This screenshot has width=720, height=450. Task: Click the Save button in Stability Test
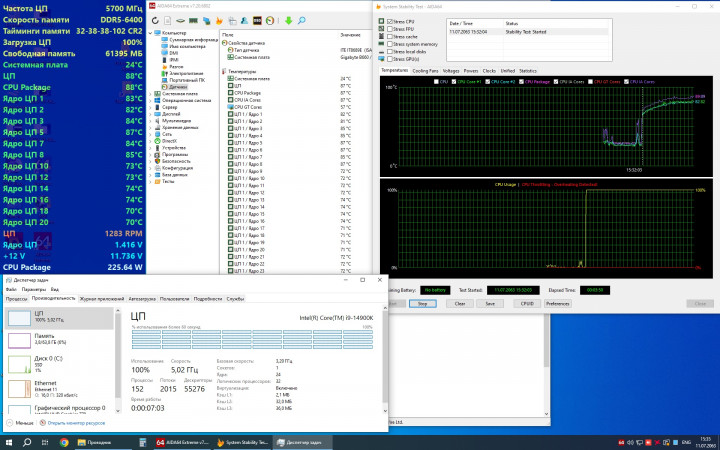[x=490, y=304]
